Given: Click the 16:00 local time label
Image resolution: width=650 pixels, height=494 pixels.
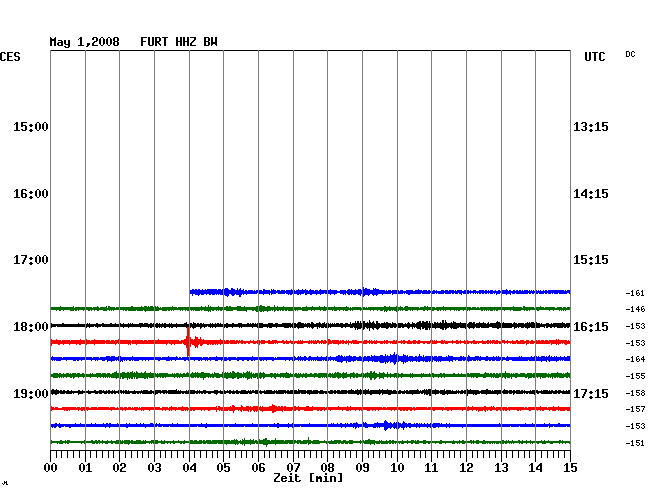Looking at the screenshot, I should point(31,194).
